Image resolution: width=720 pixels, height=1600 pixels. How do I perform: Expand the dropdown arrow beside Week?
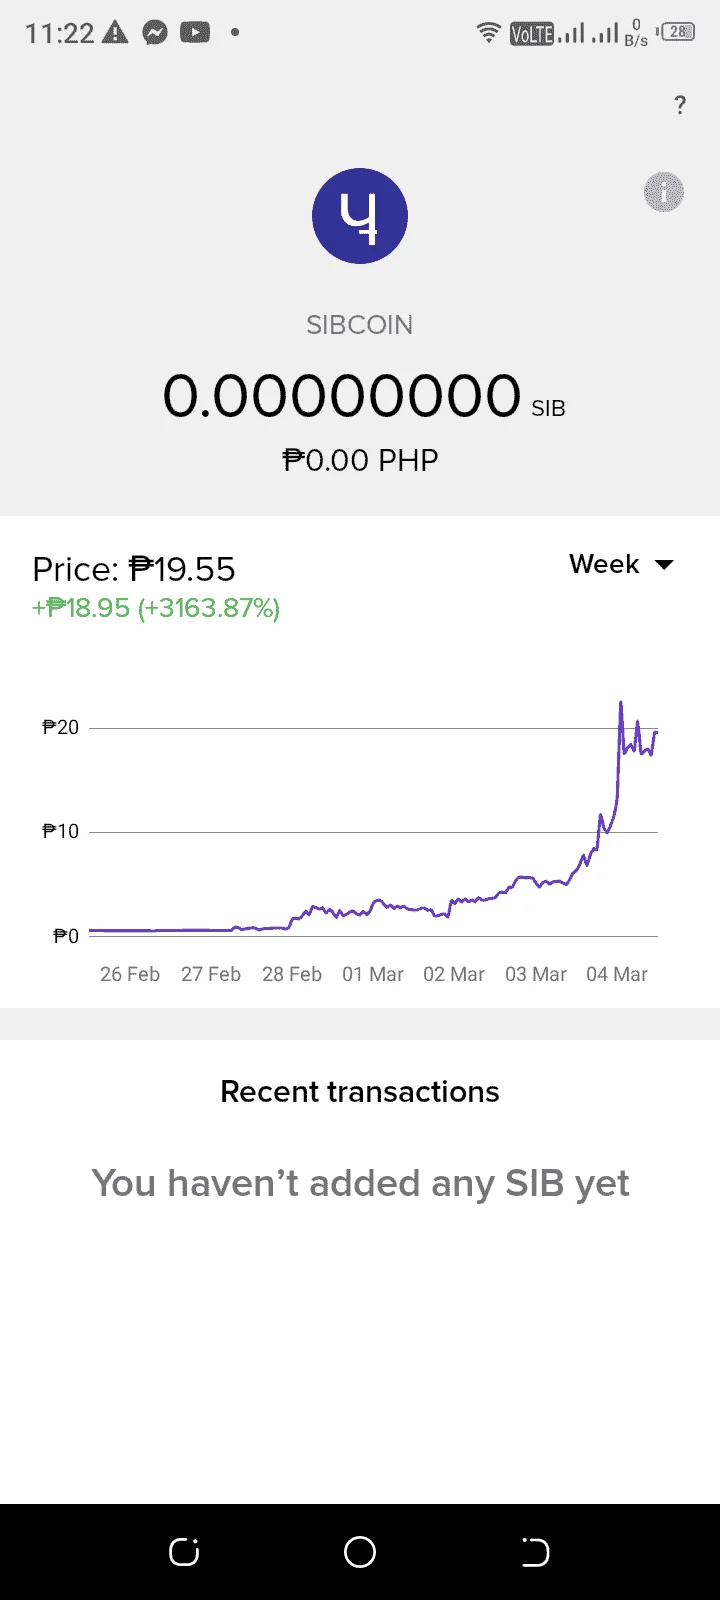[x=664, y=565]
